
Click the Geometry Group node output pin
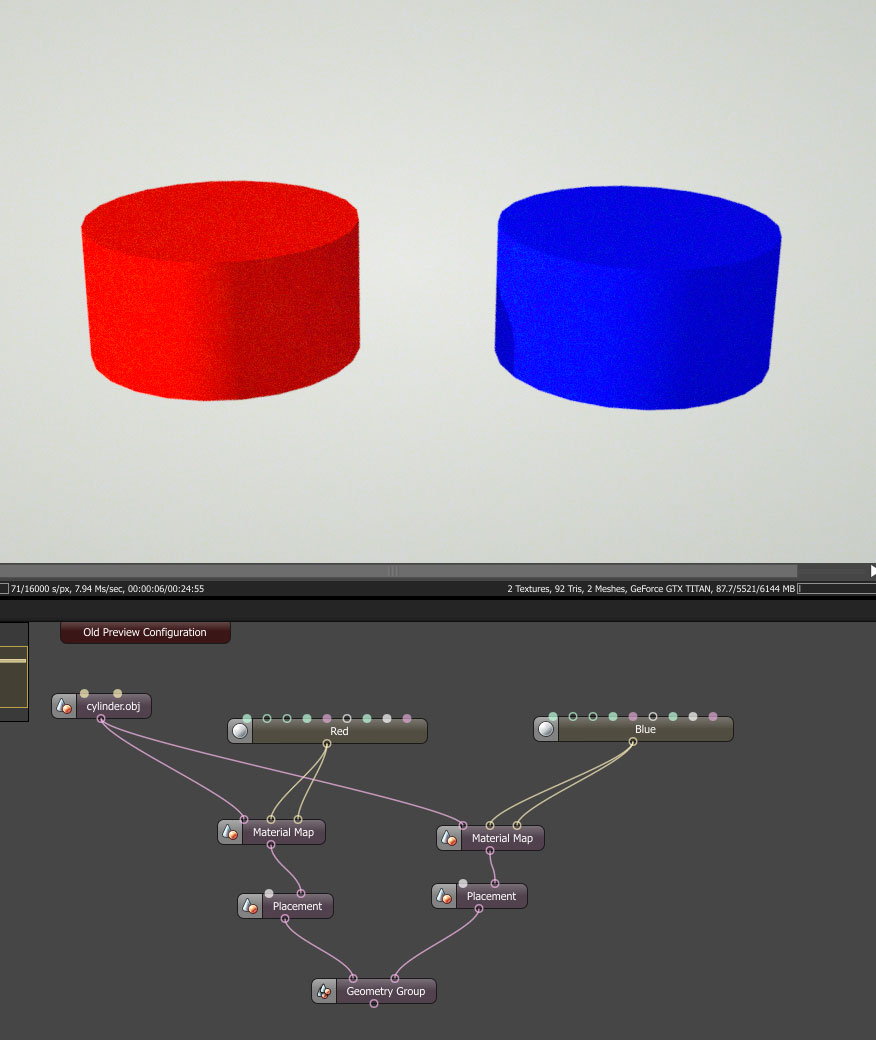tap(374, 1004)
